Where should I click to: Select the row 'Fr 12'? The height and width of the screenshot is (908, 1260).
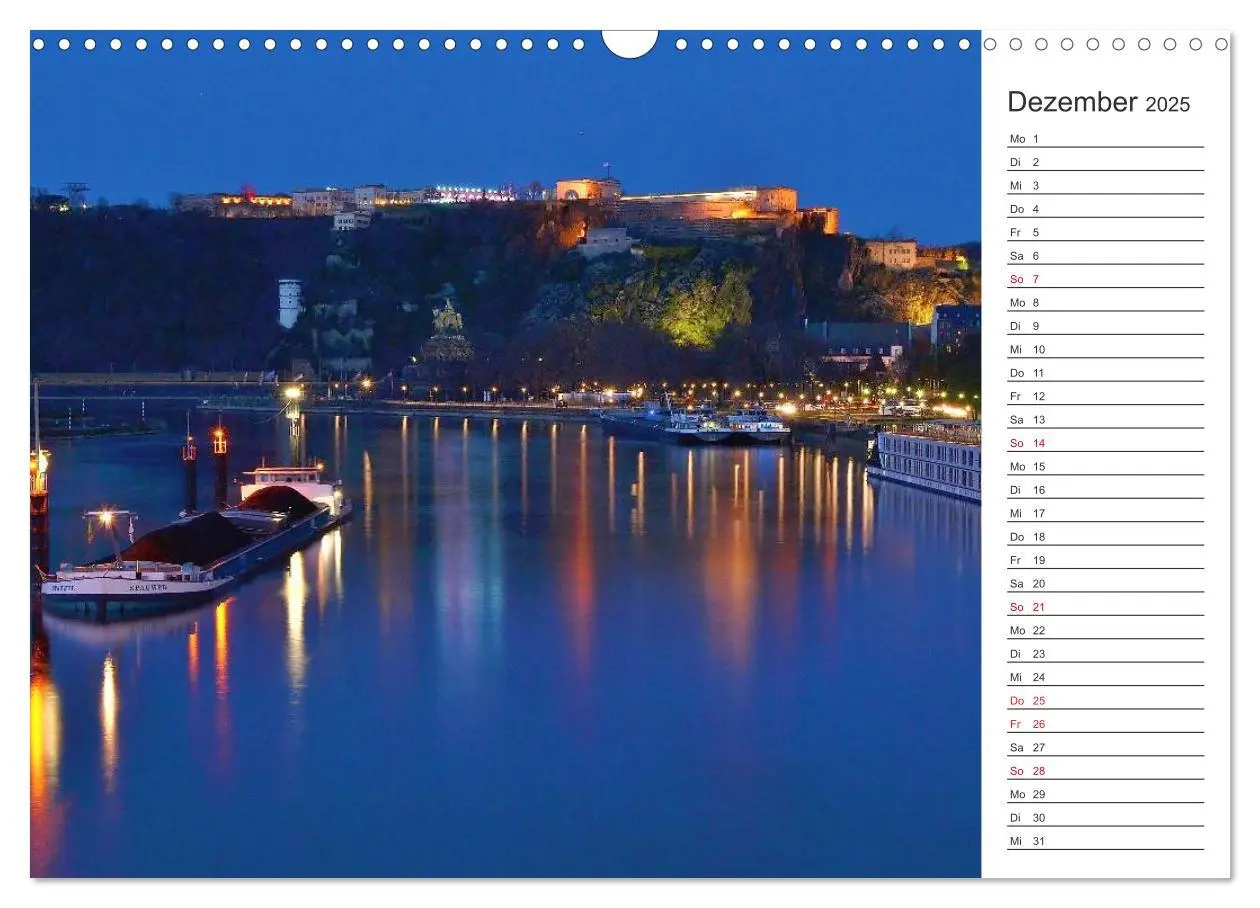point(1106,396)
